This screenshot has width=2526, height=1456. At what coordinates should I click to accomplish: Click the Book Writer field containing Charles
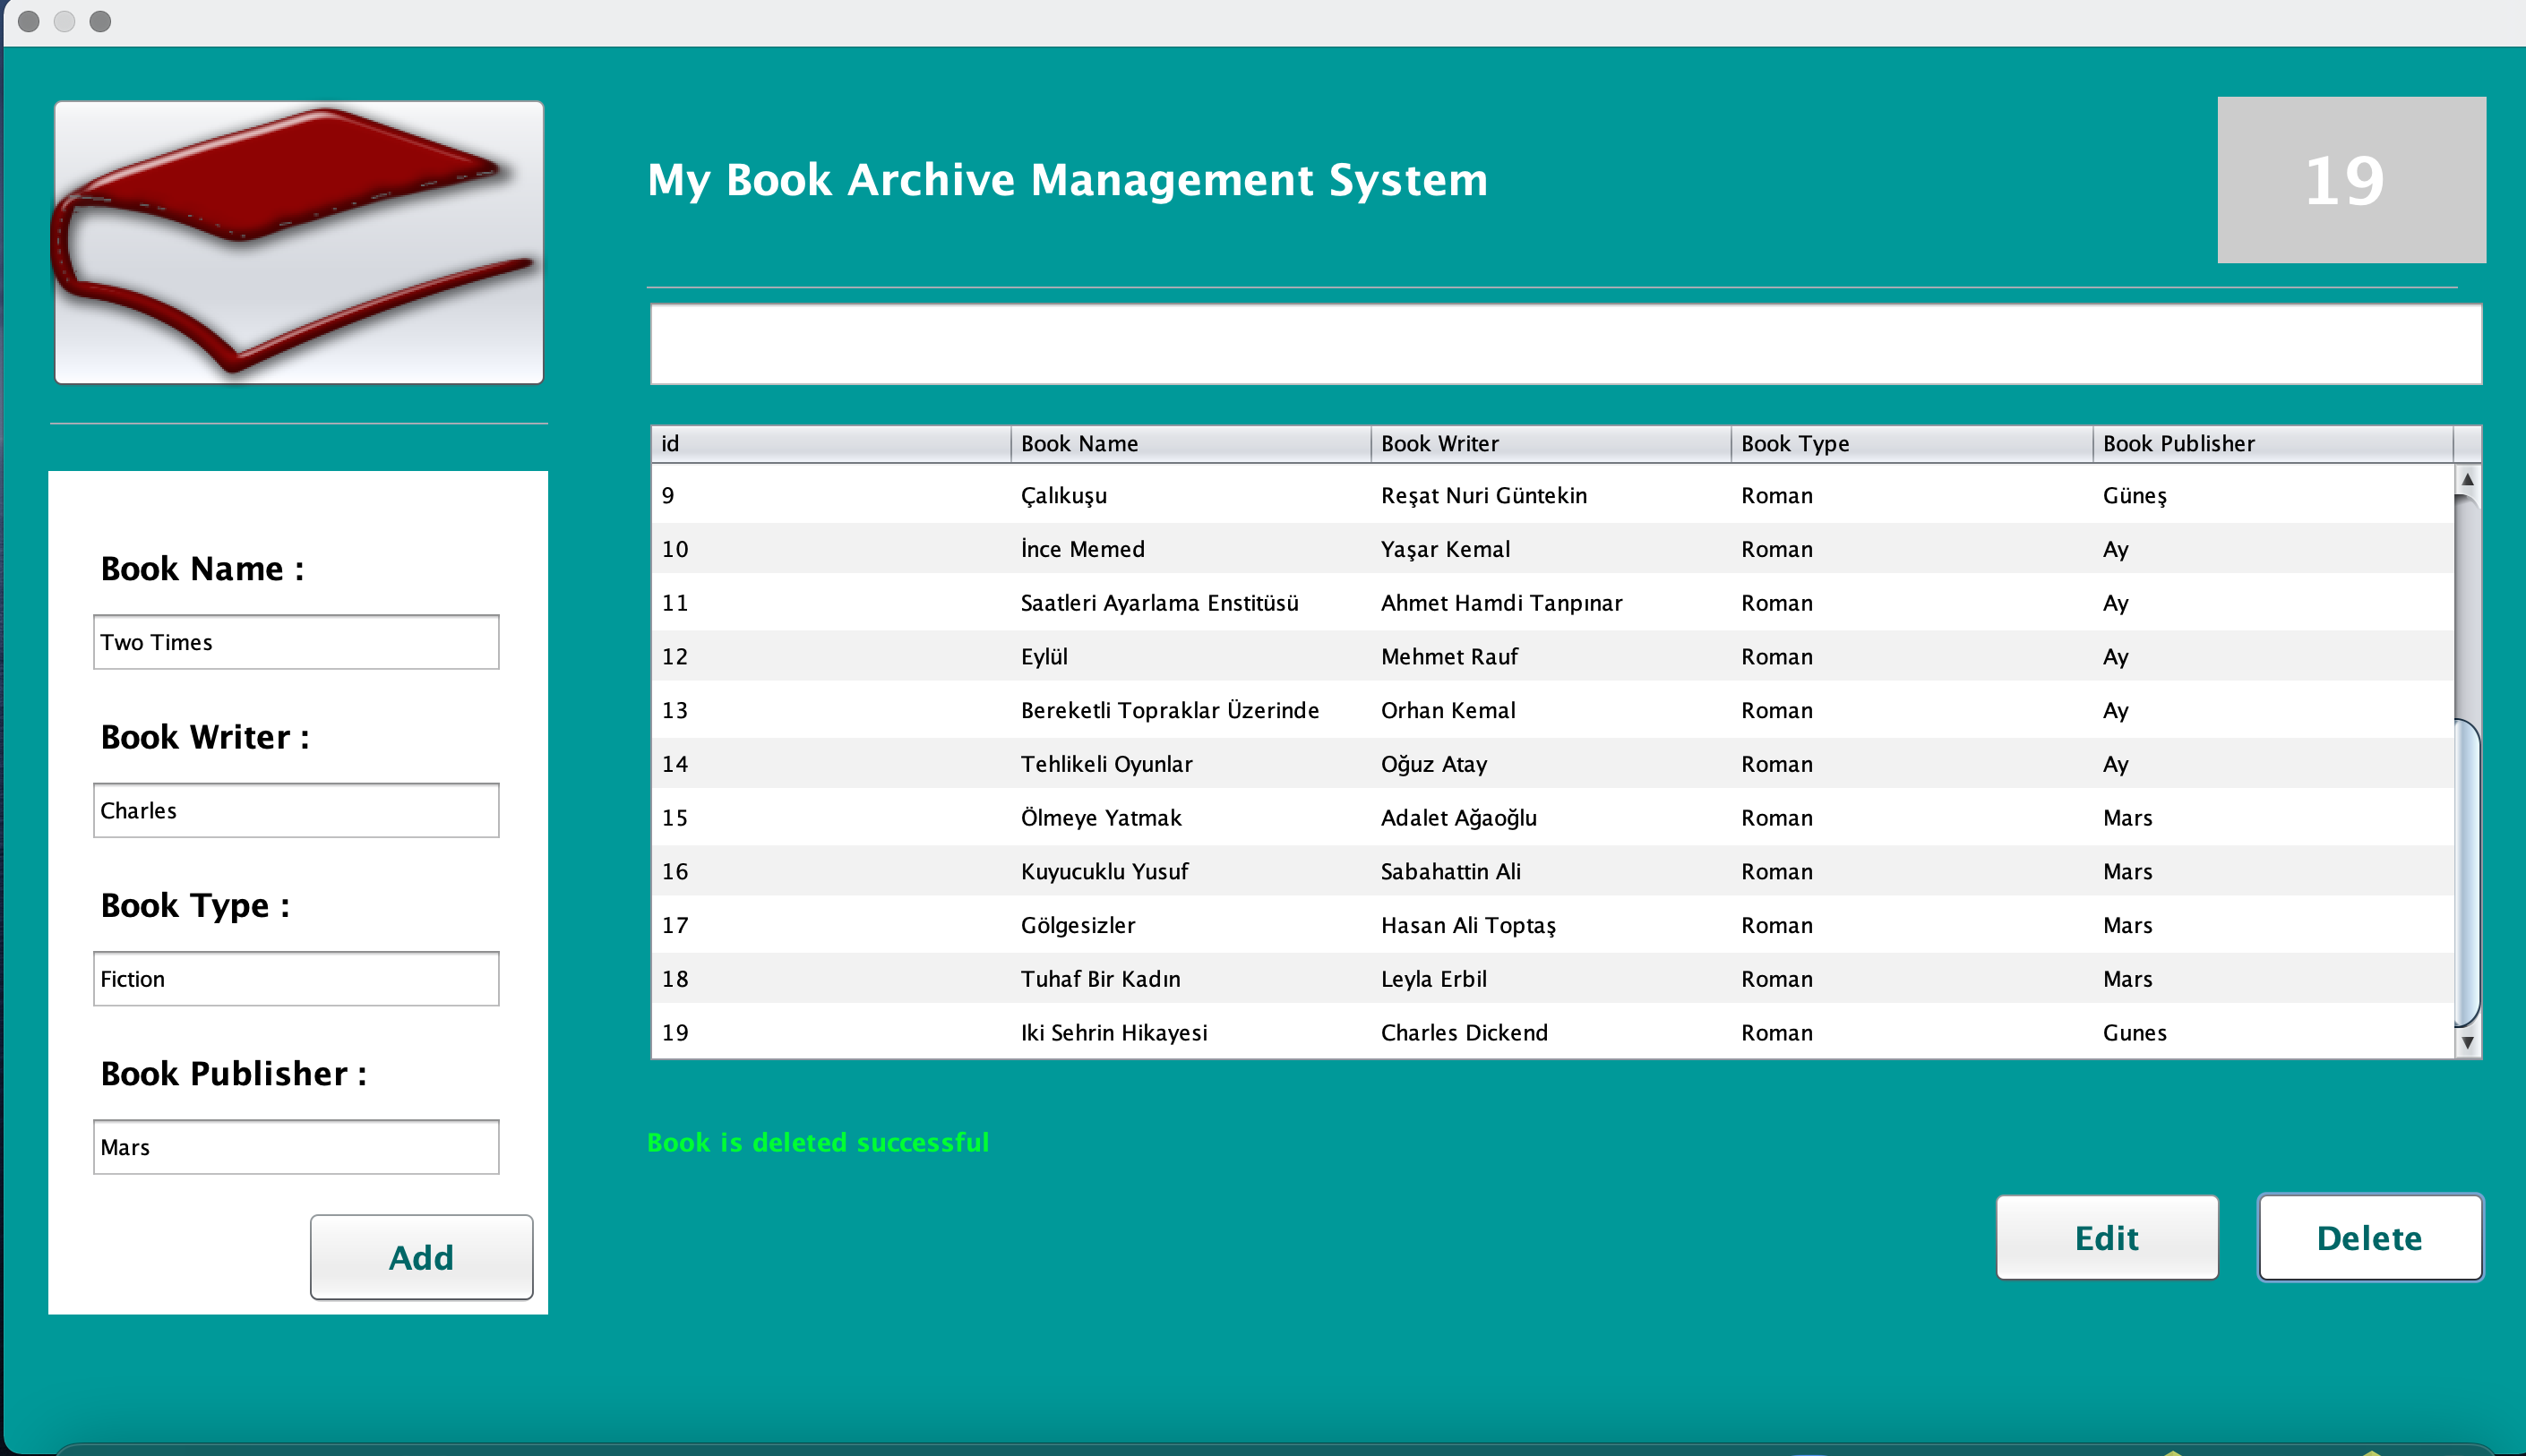295,810
